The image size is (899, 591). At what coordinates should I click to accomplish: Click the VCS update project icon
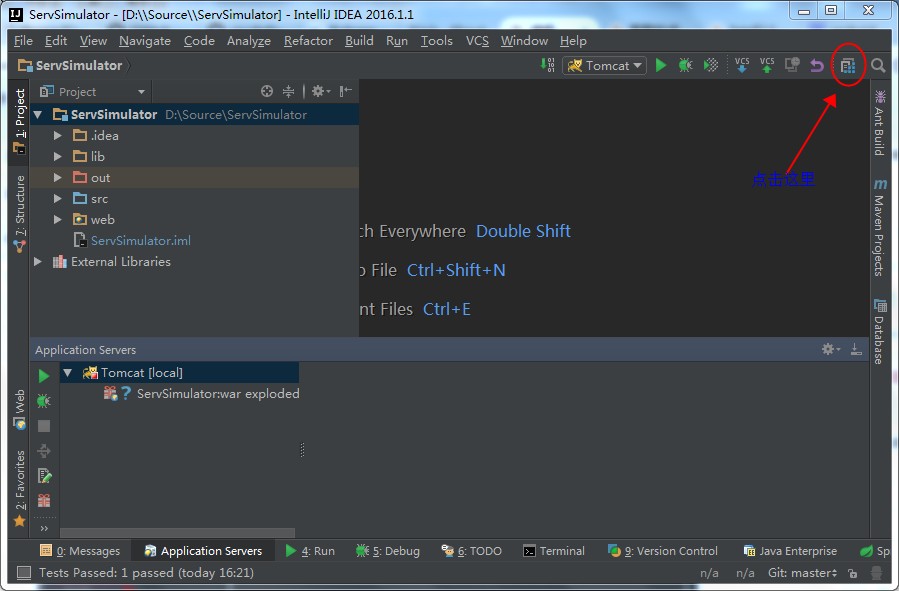click(x=742, y=65)
